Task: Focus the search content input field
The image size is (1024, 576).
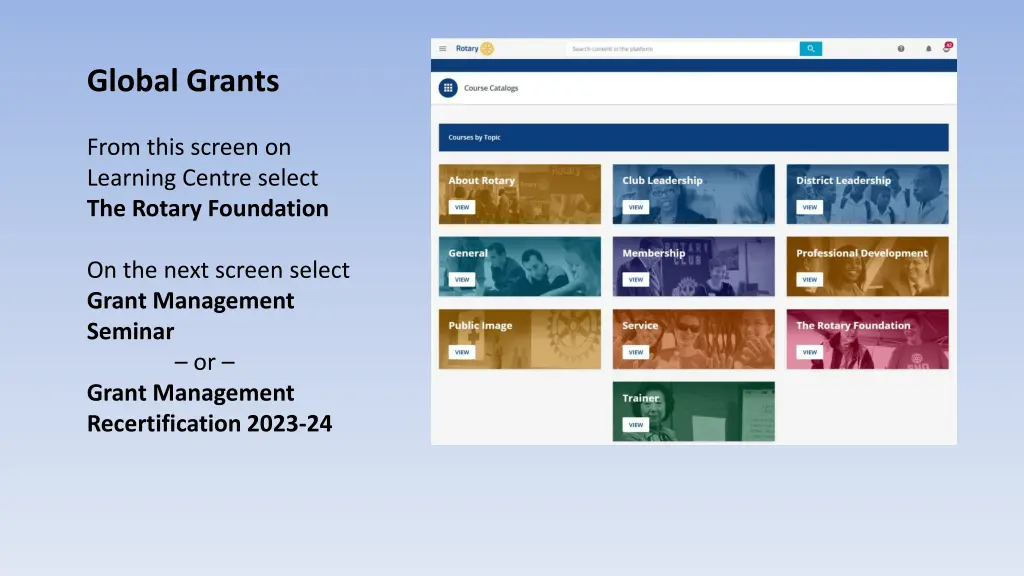Action: click(683, 49)
